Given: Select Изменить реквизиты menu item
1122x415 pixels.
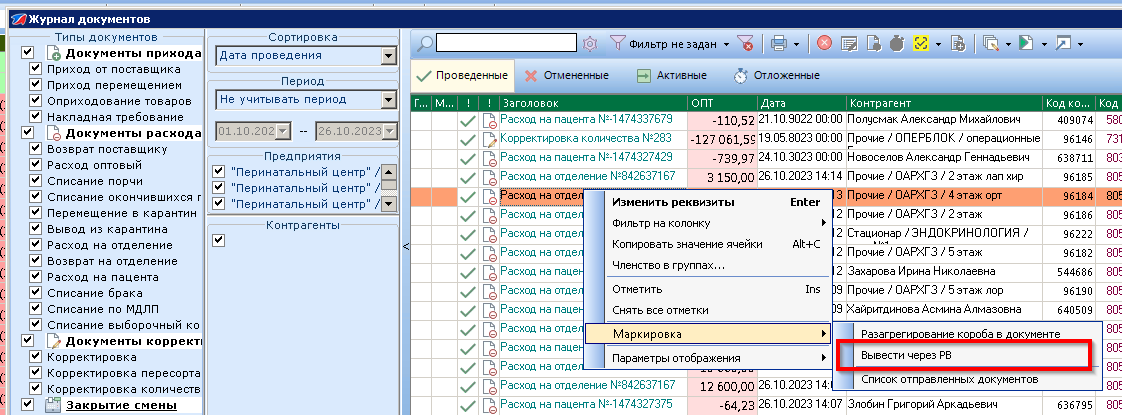Looking at the screenshot, I should coord(708,202).
